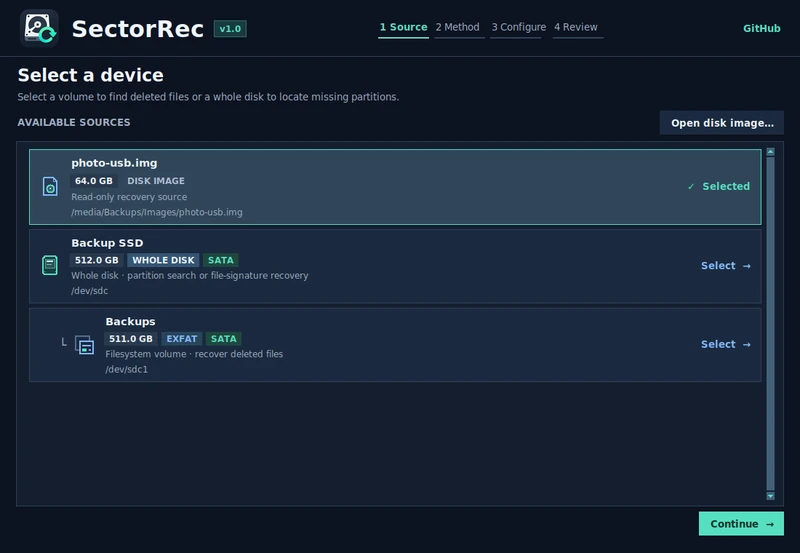Click the Select a device heading

pyautogui.click(x=91, y=75)
